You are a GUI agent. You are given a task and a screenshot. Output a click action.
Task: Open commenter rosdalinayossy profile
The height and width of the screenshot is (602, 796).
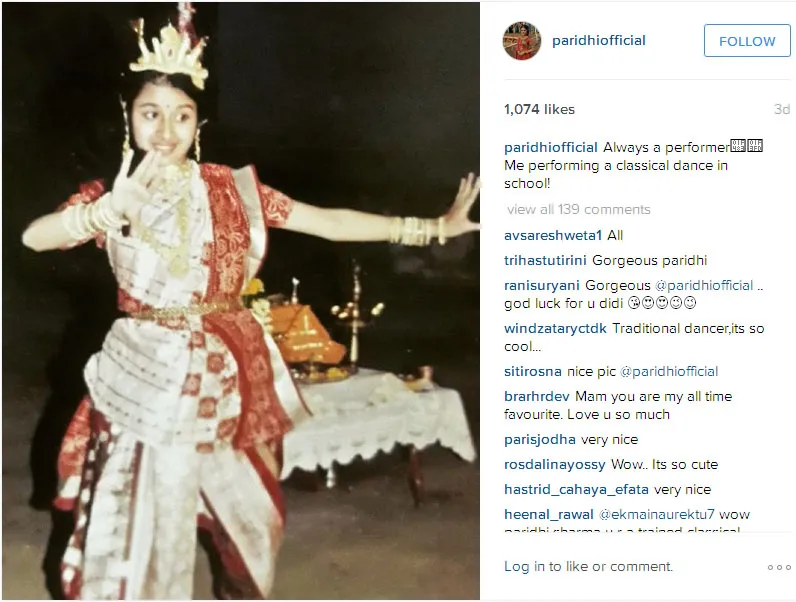[x=555, y=464]
